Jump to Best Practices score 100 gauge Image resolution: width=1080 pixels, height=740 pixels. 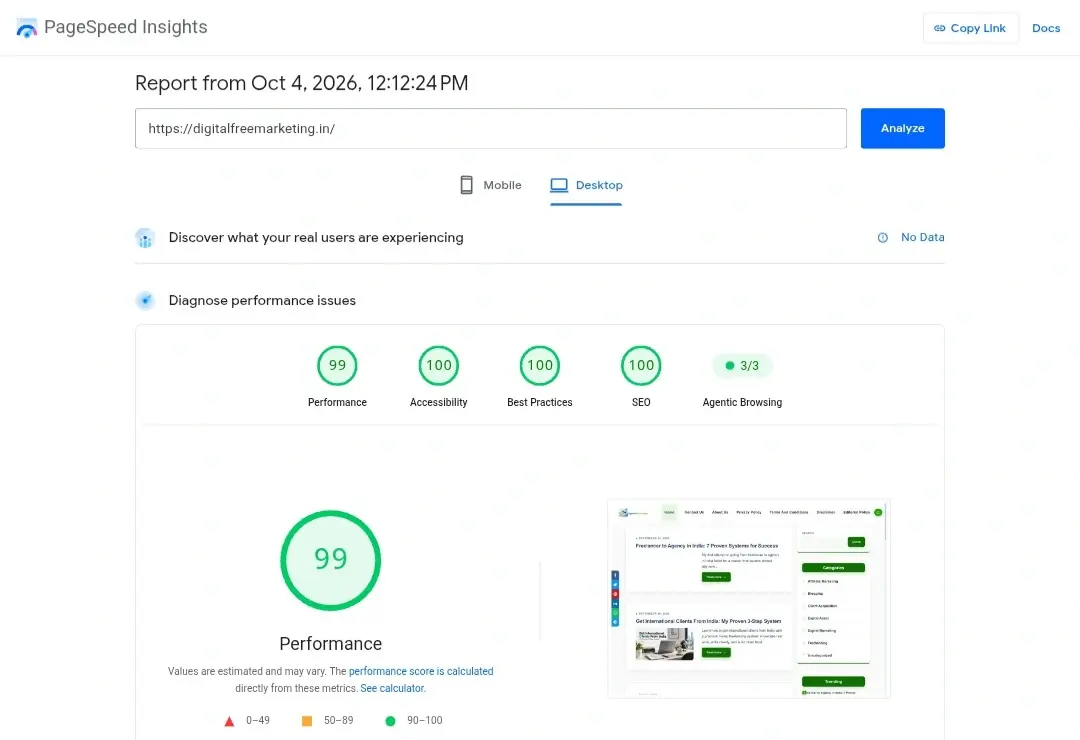[x=539, y=365]
